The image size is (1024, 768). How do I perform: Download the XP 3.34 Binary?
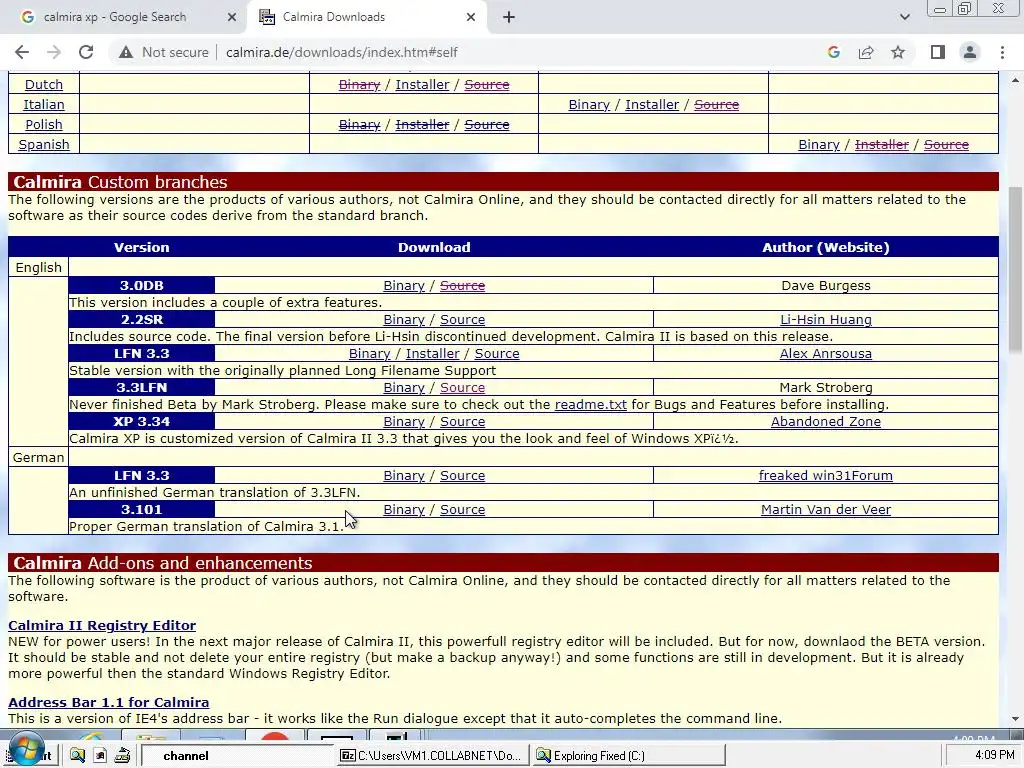404,421
